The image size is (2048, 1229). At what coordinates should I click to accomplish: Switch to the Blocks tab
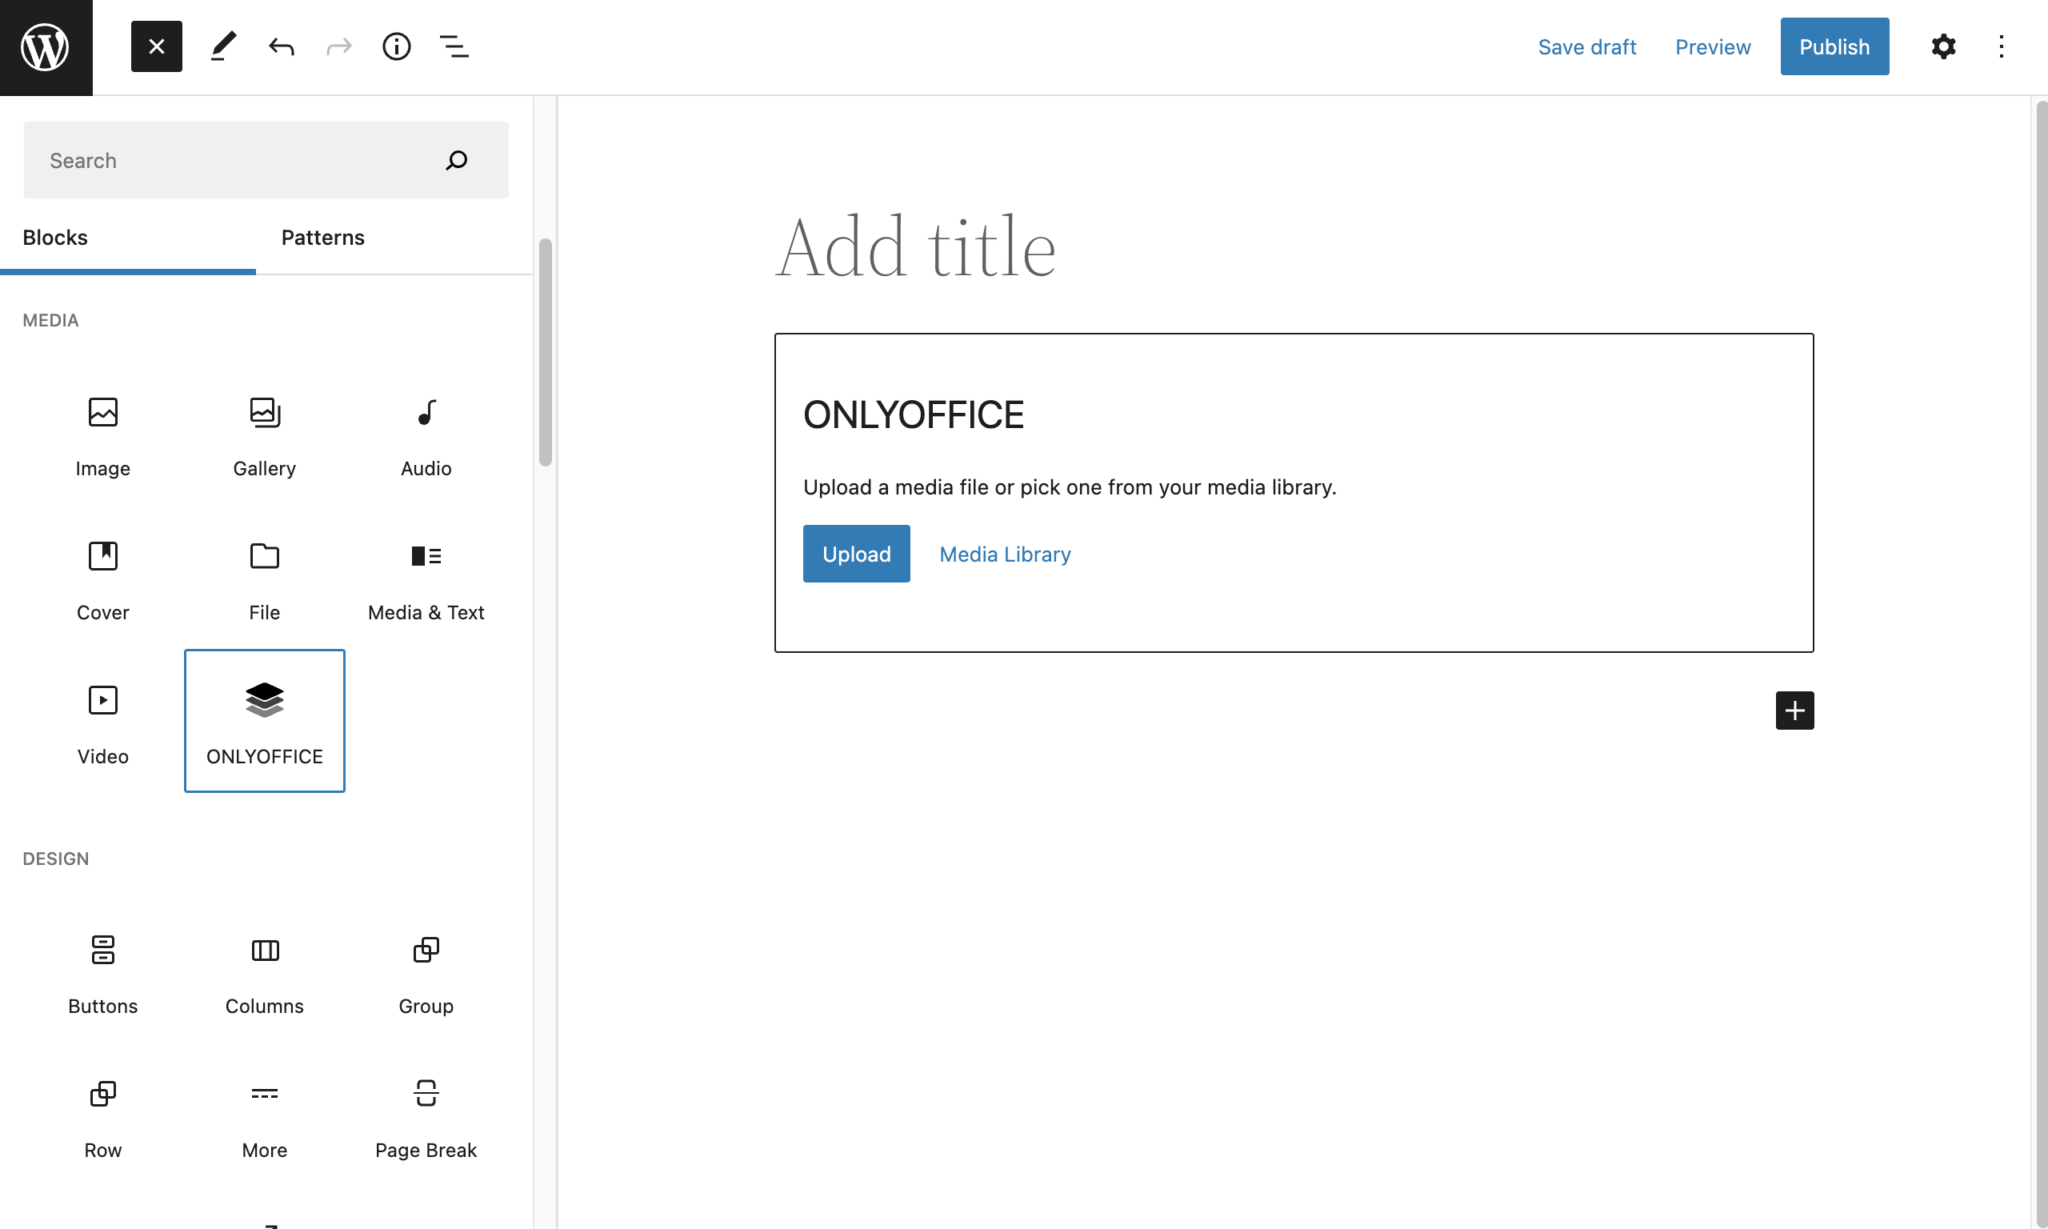[x=55, y=237]
